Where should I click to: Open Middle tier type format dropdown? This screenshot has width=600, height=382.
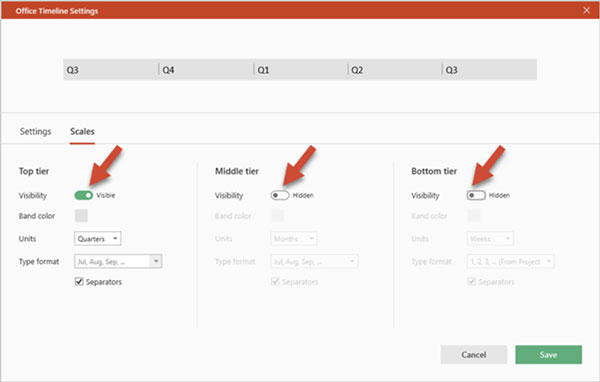click(x=314, y=261)
